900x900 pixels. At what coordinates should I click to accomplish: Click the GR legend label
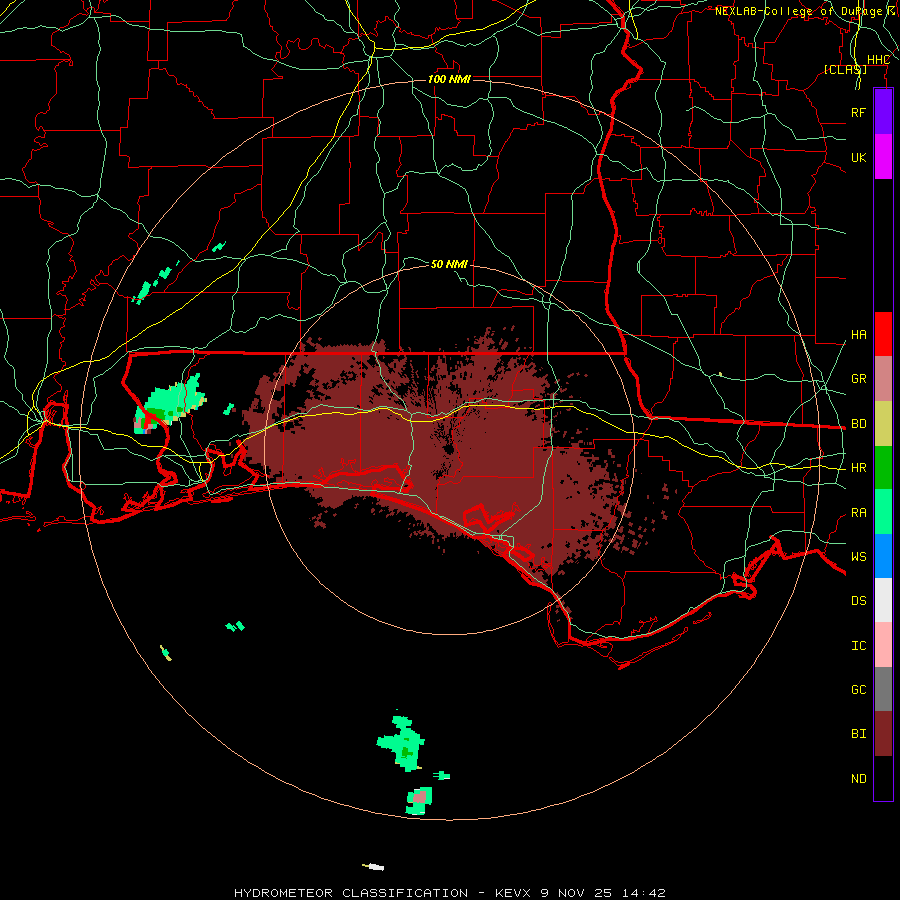pos(858,379)
